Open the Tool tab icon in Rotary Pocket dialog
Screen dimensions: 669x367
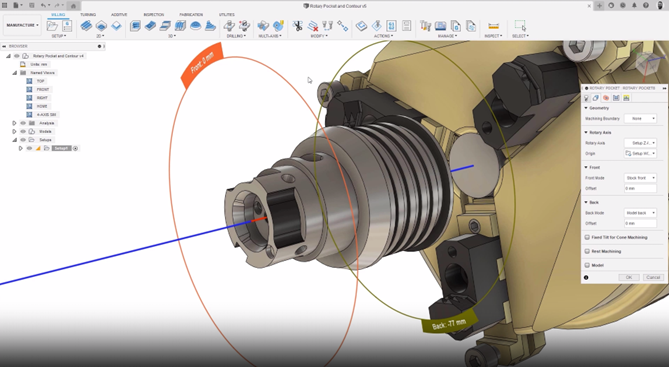coord(587,98)
